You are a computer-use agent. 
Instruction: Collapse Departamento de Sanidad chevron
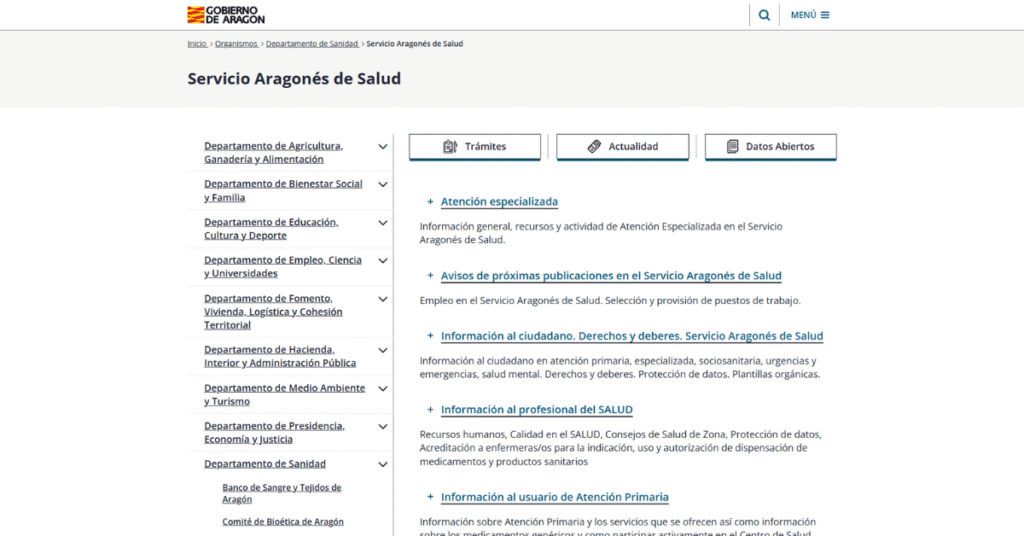tap(383, 465)
